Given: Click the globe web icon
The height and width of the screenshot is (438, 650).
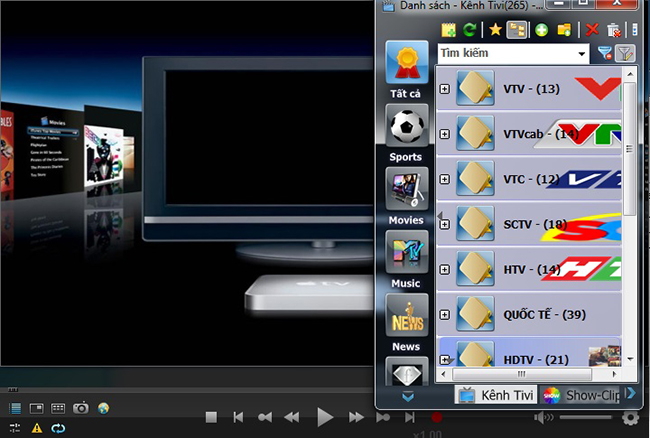Looking at the screenshot, I should [103, 409].
